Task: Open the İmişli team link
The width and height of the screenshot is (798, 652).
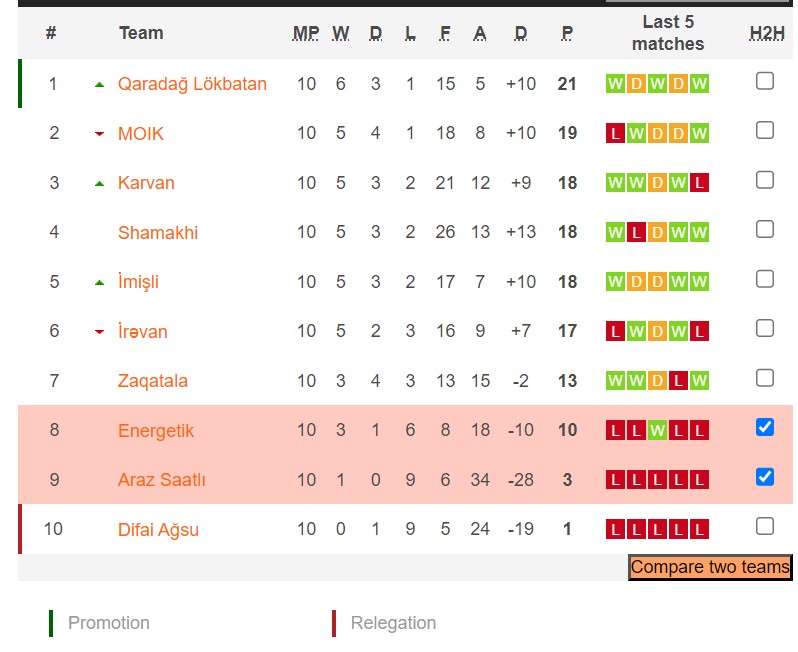Action: [x=138, y=282]
